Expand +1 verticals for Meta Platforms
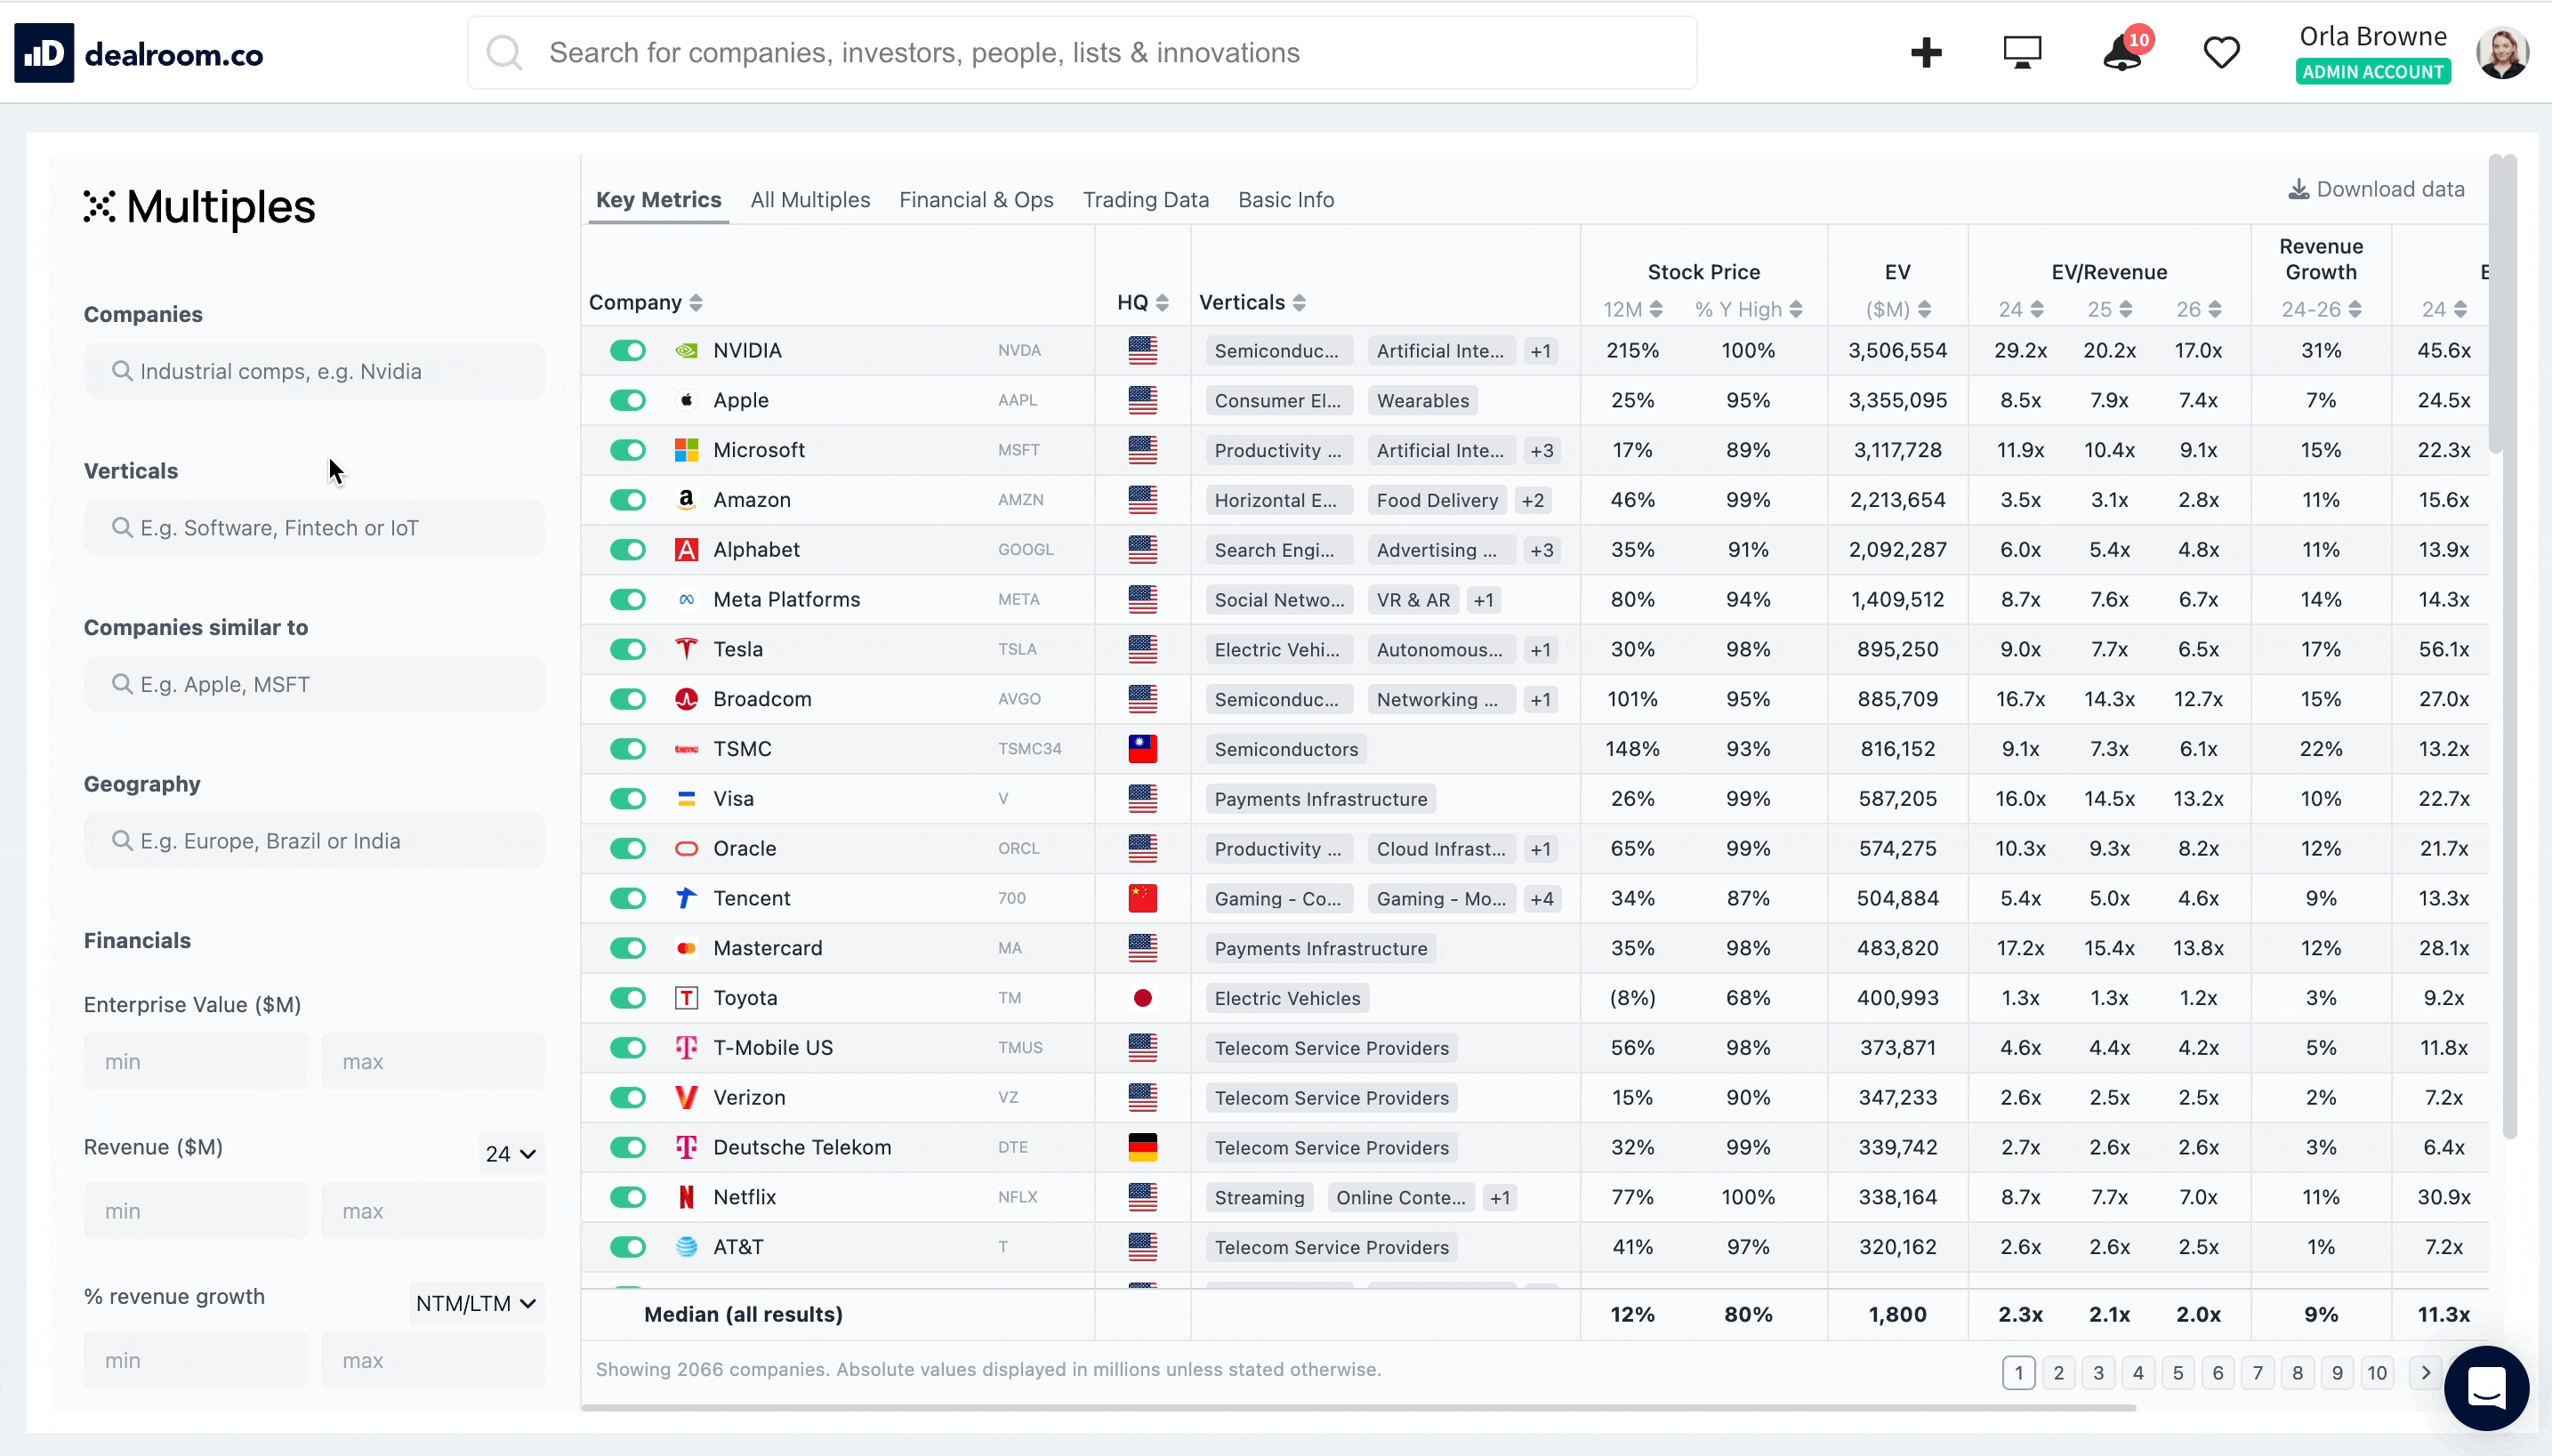This screenshot has height=1456, width=2552. 1484,599
